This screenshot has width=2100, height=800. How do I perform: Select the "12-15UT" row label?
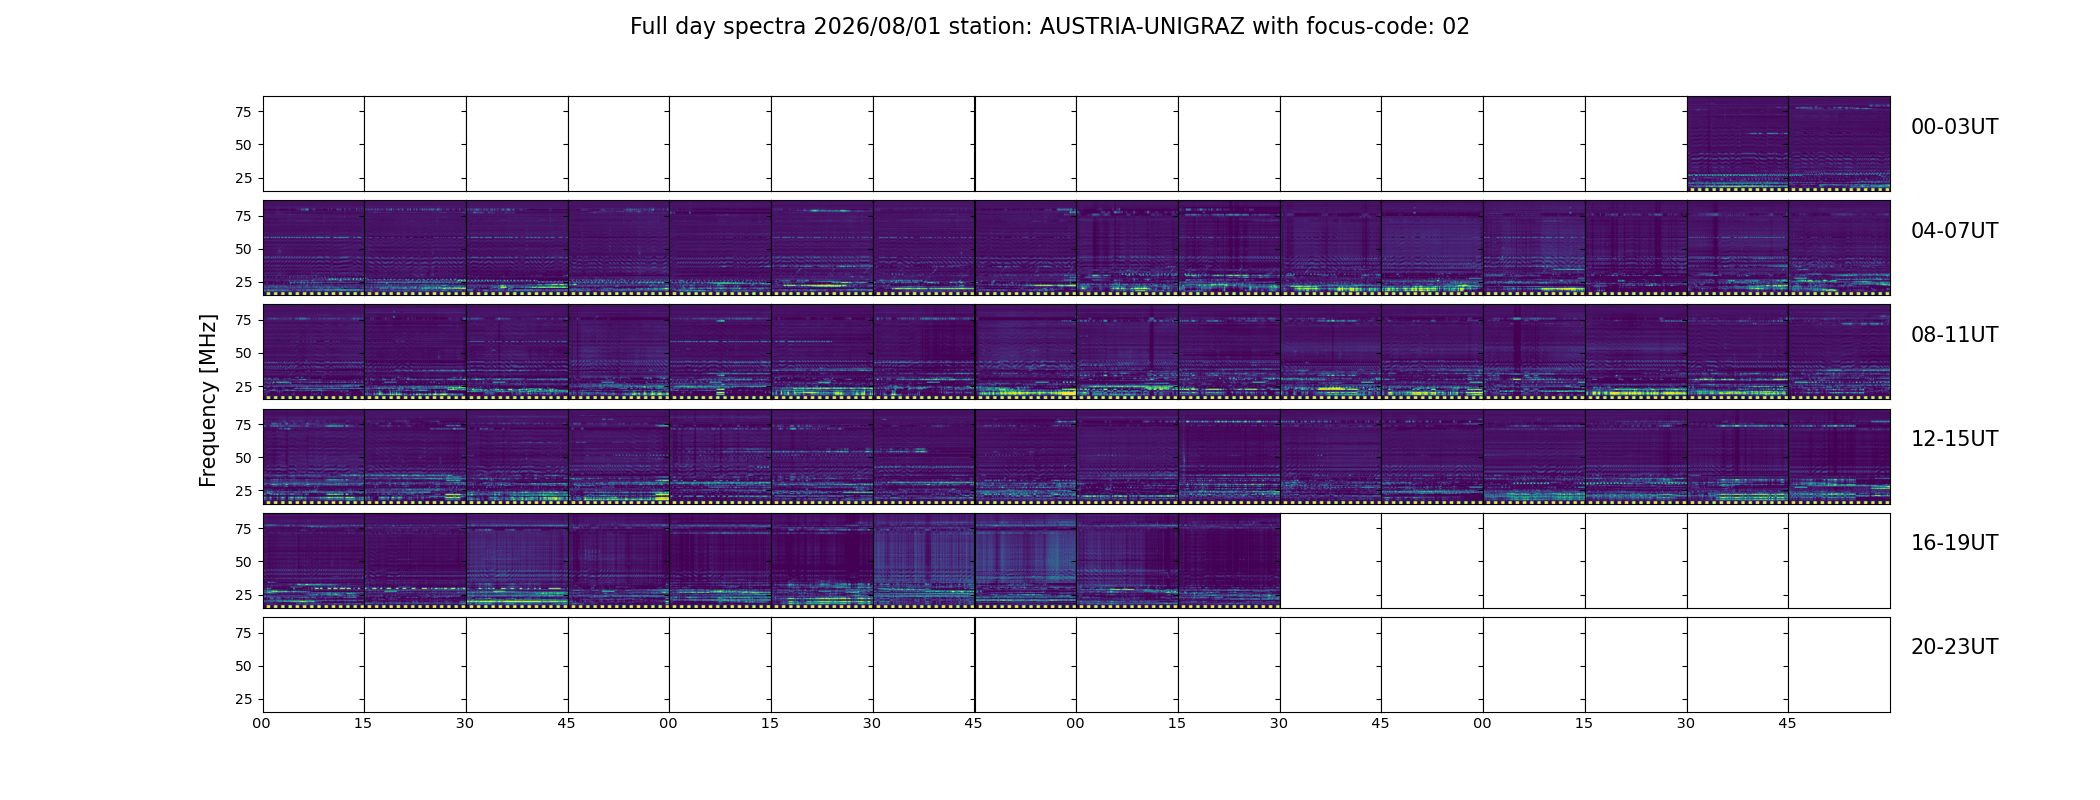(1954, 439)
